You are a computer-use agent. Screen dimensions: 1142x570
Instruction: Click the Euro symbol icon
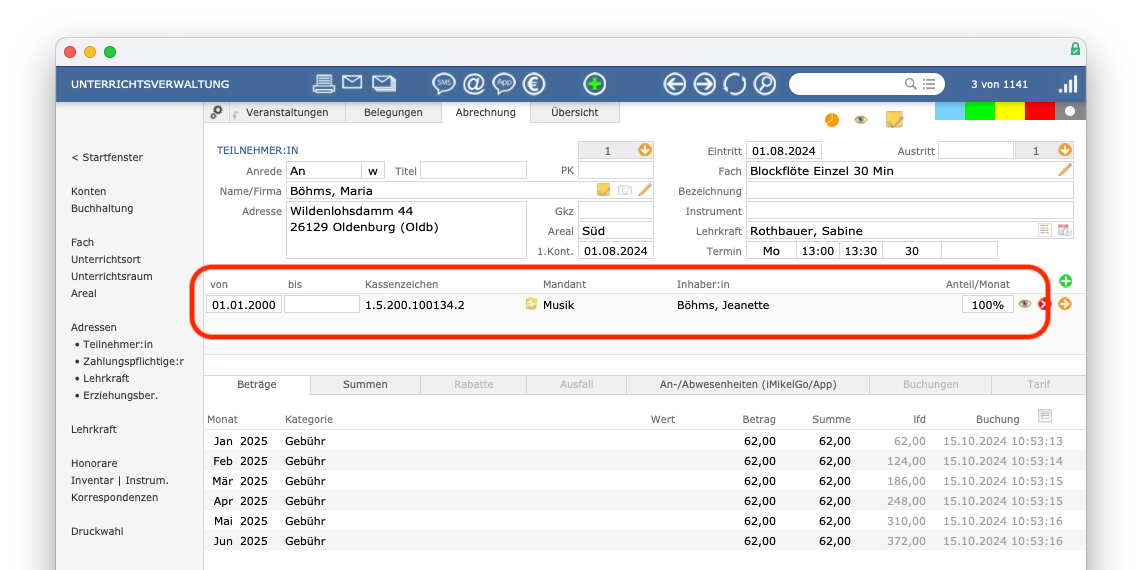[x=535, y=84]
